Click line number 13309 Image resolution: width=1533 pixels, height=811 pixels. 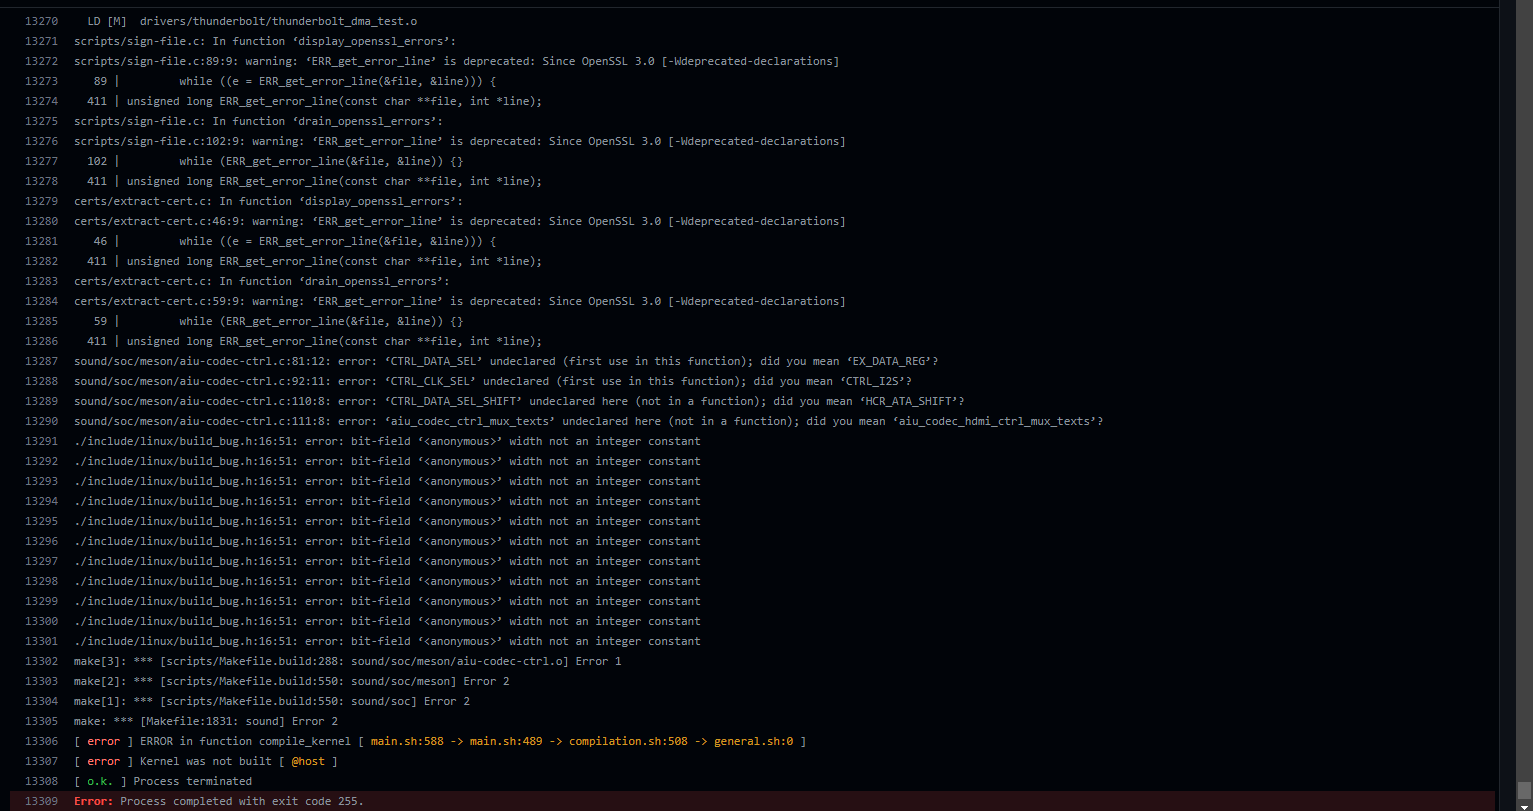coord(41,800)
